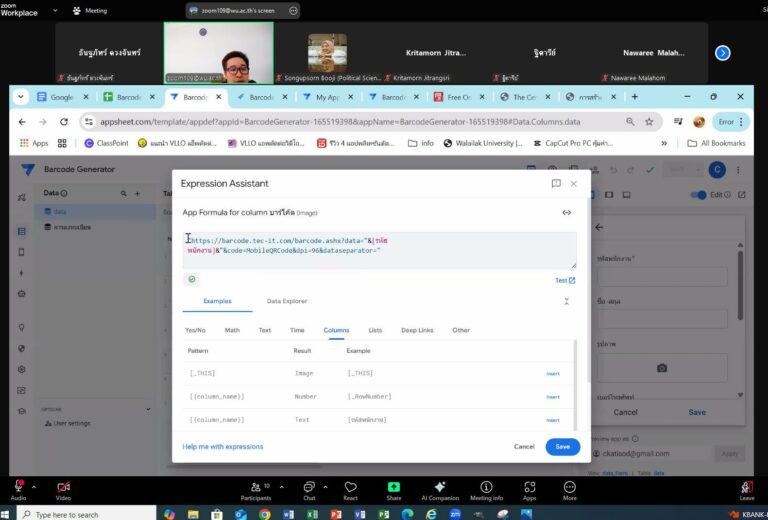Bookmark this page with the star icon

tap(649, 122)
